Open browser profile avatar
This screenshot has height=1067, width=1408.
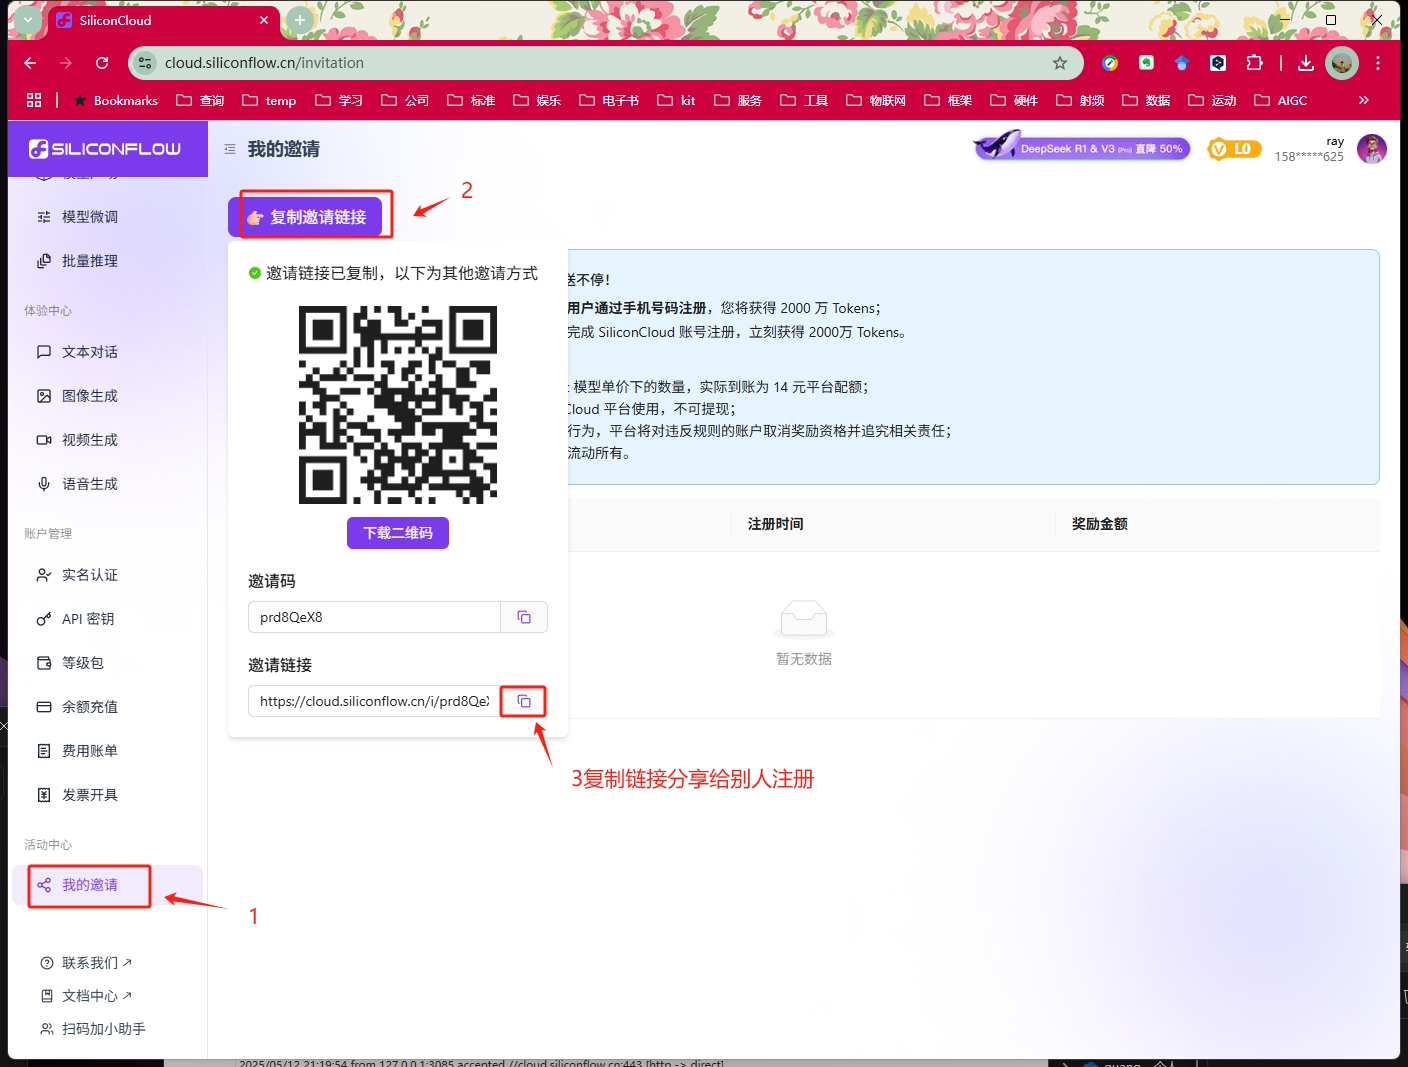coord(1342,63)
